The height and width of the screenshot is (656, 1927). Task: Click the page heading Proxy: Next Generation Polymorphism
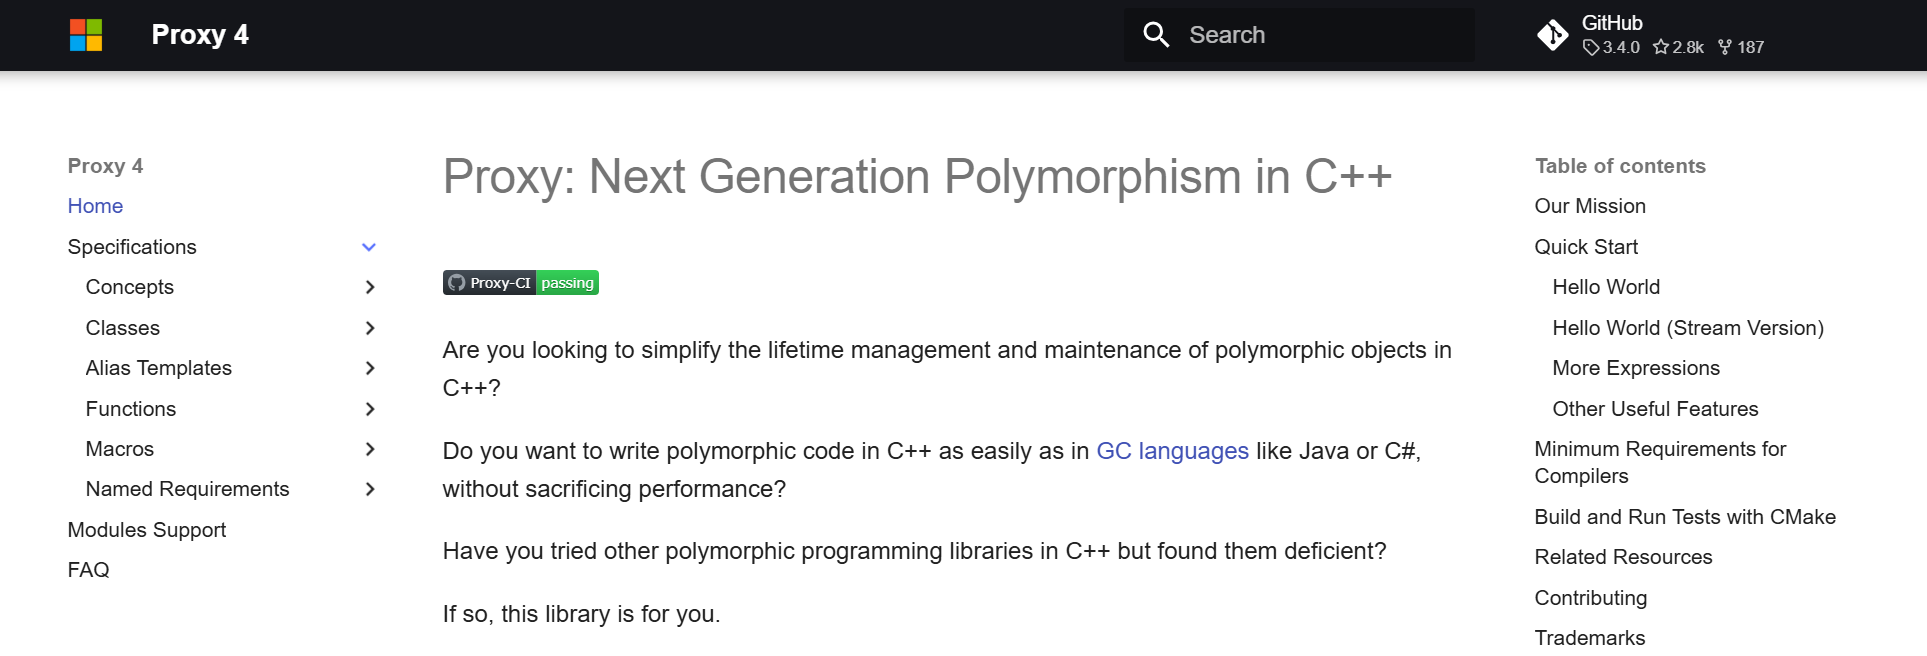tap(917, 177)
